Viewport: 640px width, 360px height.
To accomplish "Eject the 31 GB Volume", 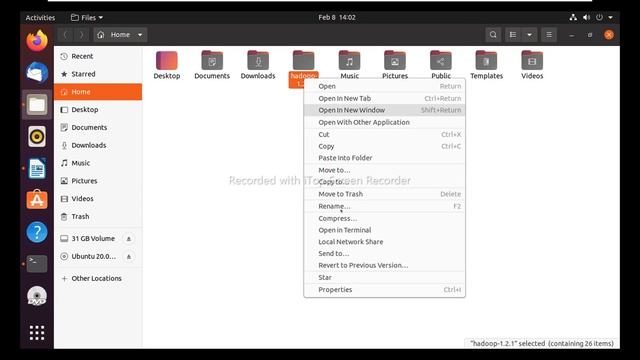I will click(x=129, y=239).
